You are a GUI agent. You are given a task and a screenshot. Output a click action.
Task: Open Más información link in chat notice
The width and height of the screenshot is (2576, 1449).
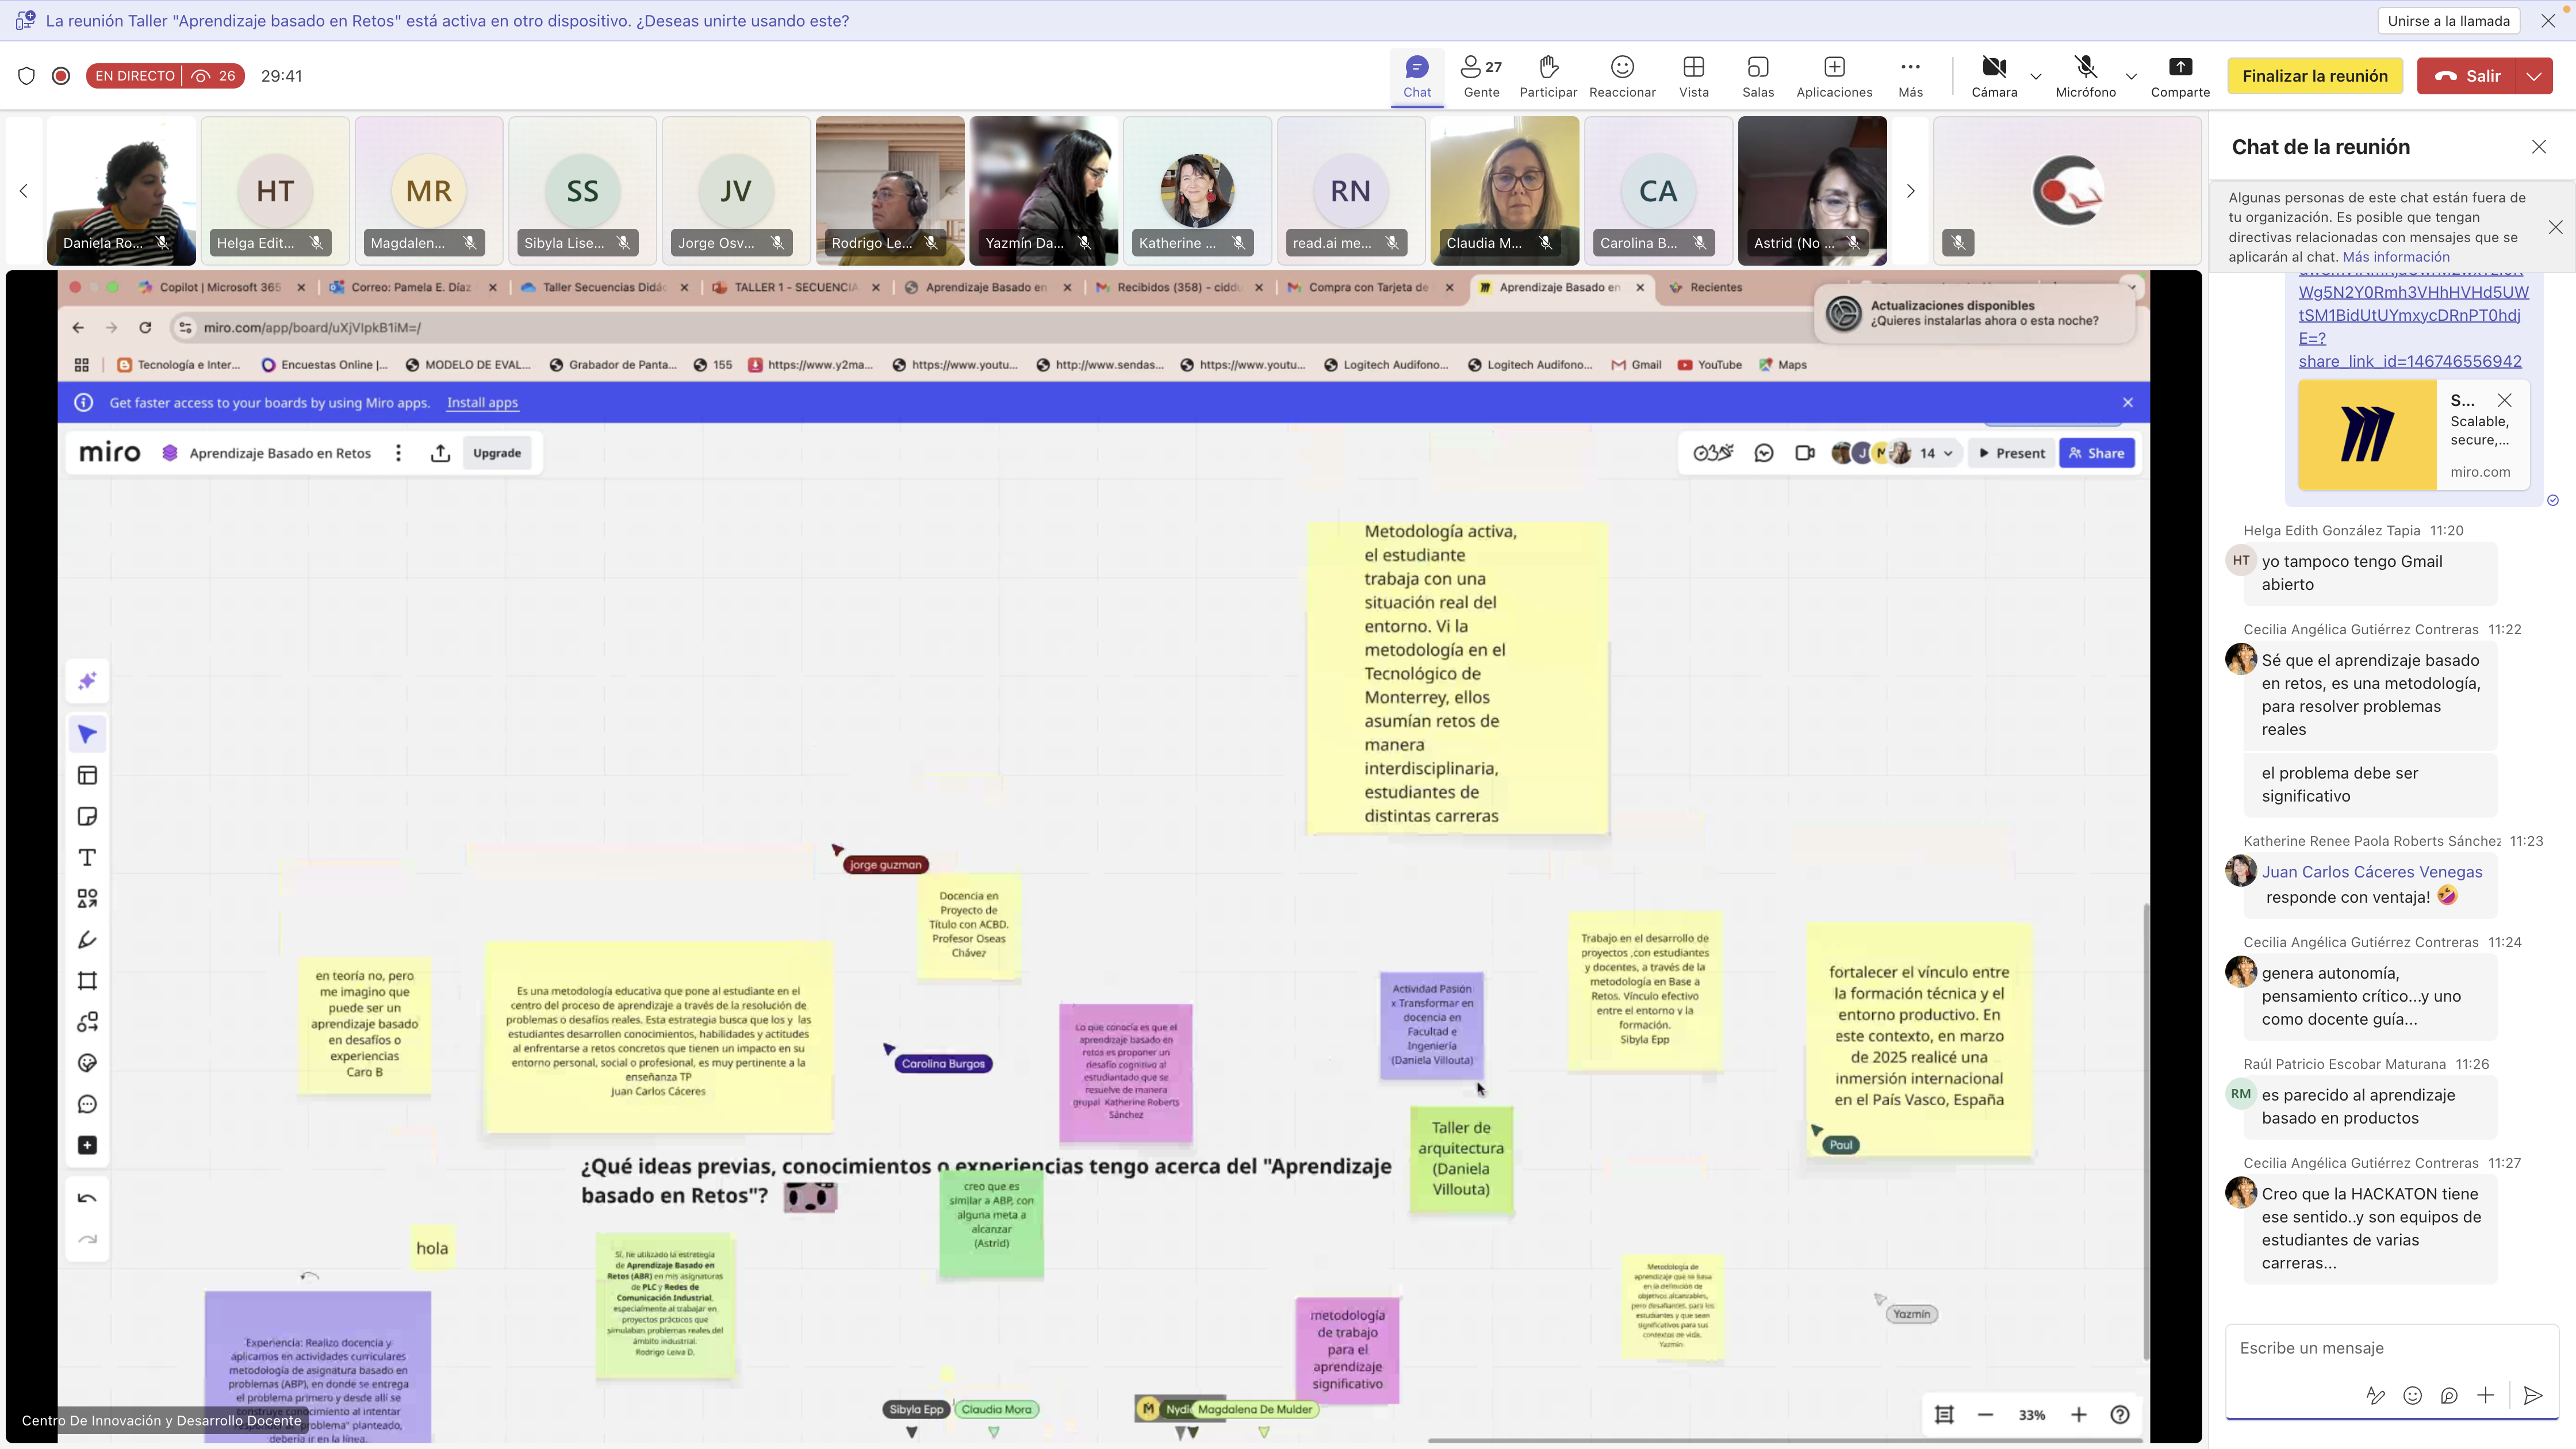click(x=2396, y=257)
